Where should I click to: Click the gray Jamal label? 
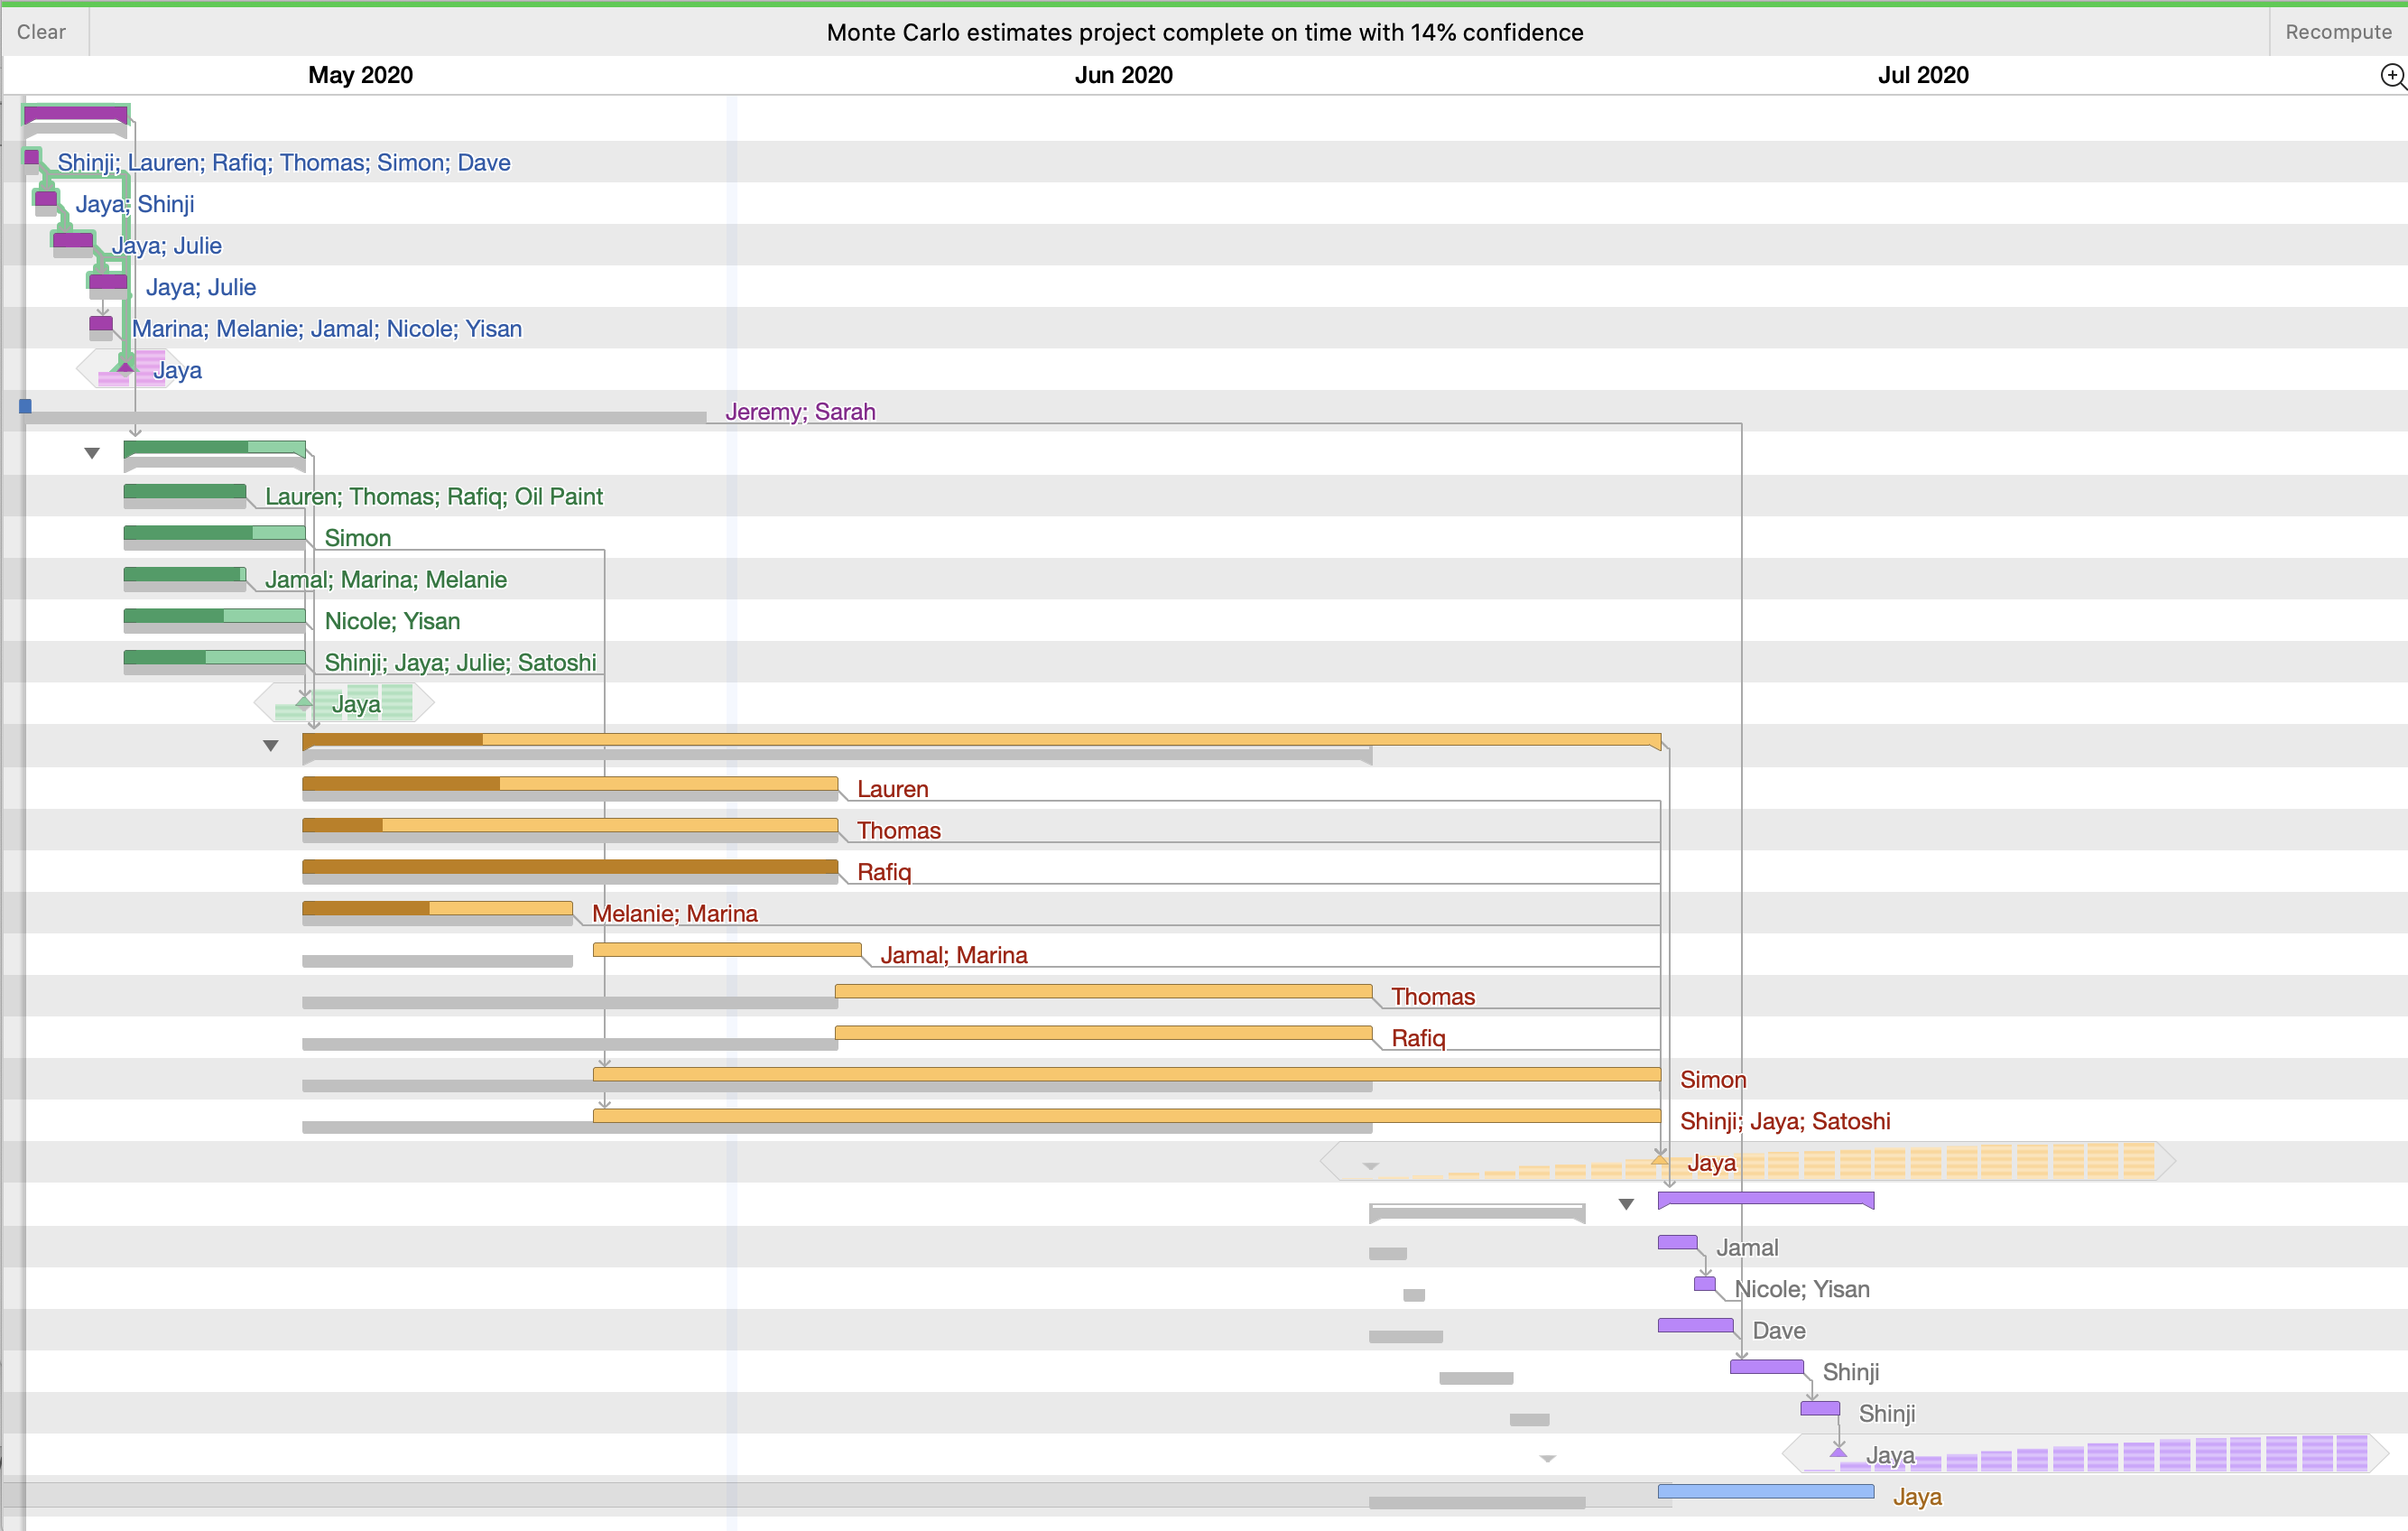coord(1747,1248)
